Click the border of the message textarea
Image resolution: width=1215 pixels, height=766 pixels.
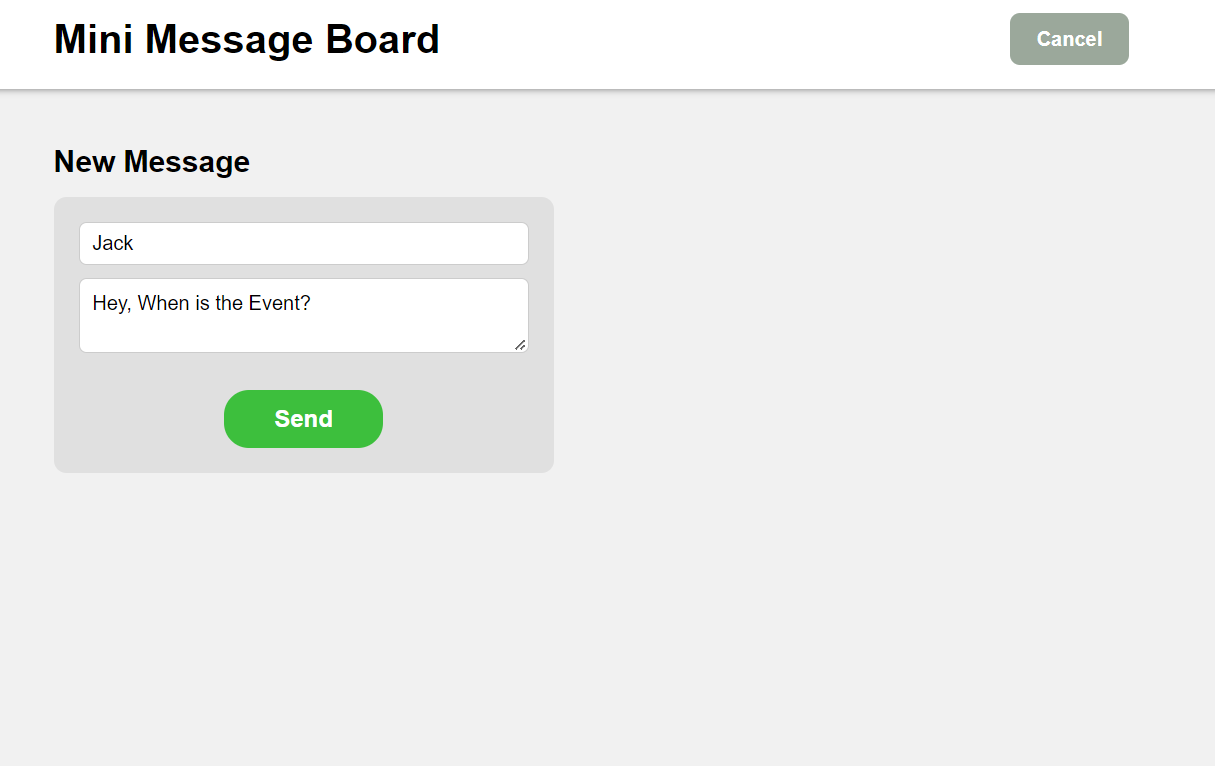pos(303,280)
